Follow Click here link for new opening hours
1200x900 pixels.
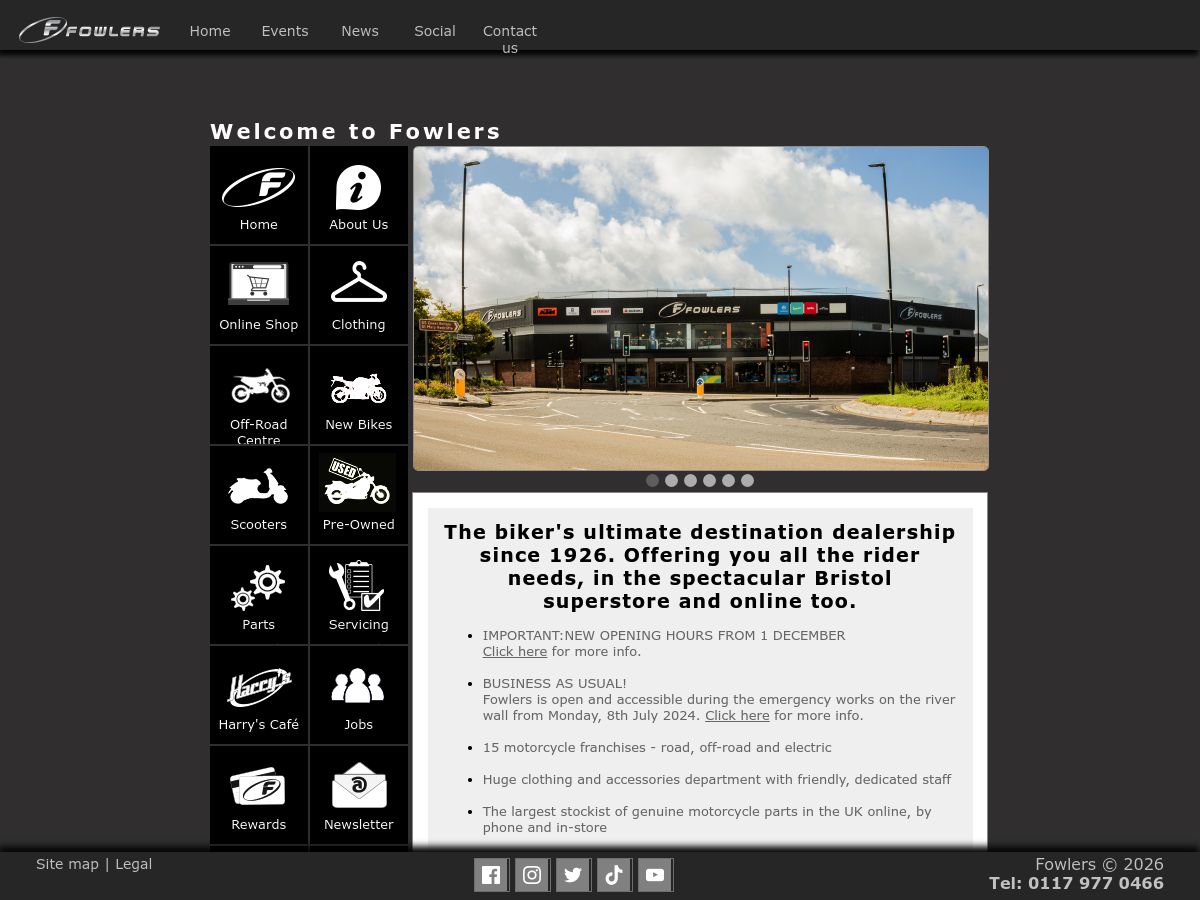pos(515,651)
